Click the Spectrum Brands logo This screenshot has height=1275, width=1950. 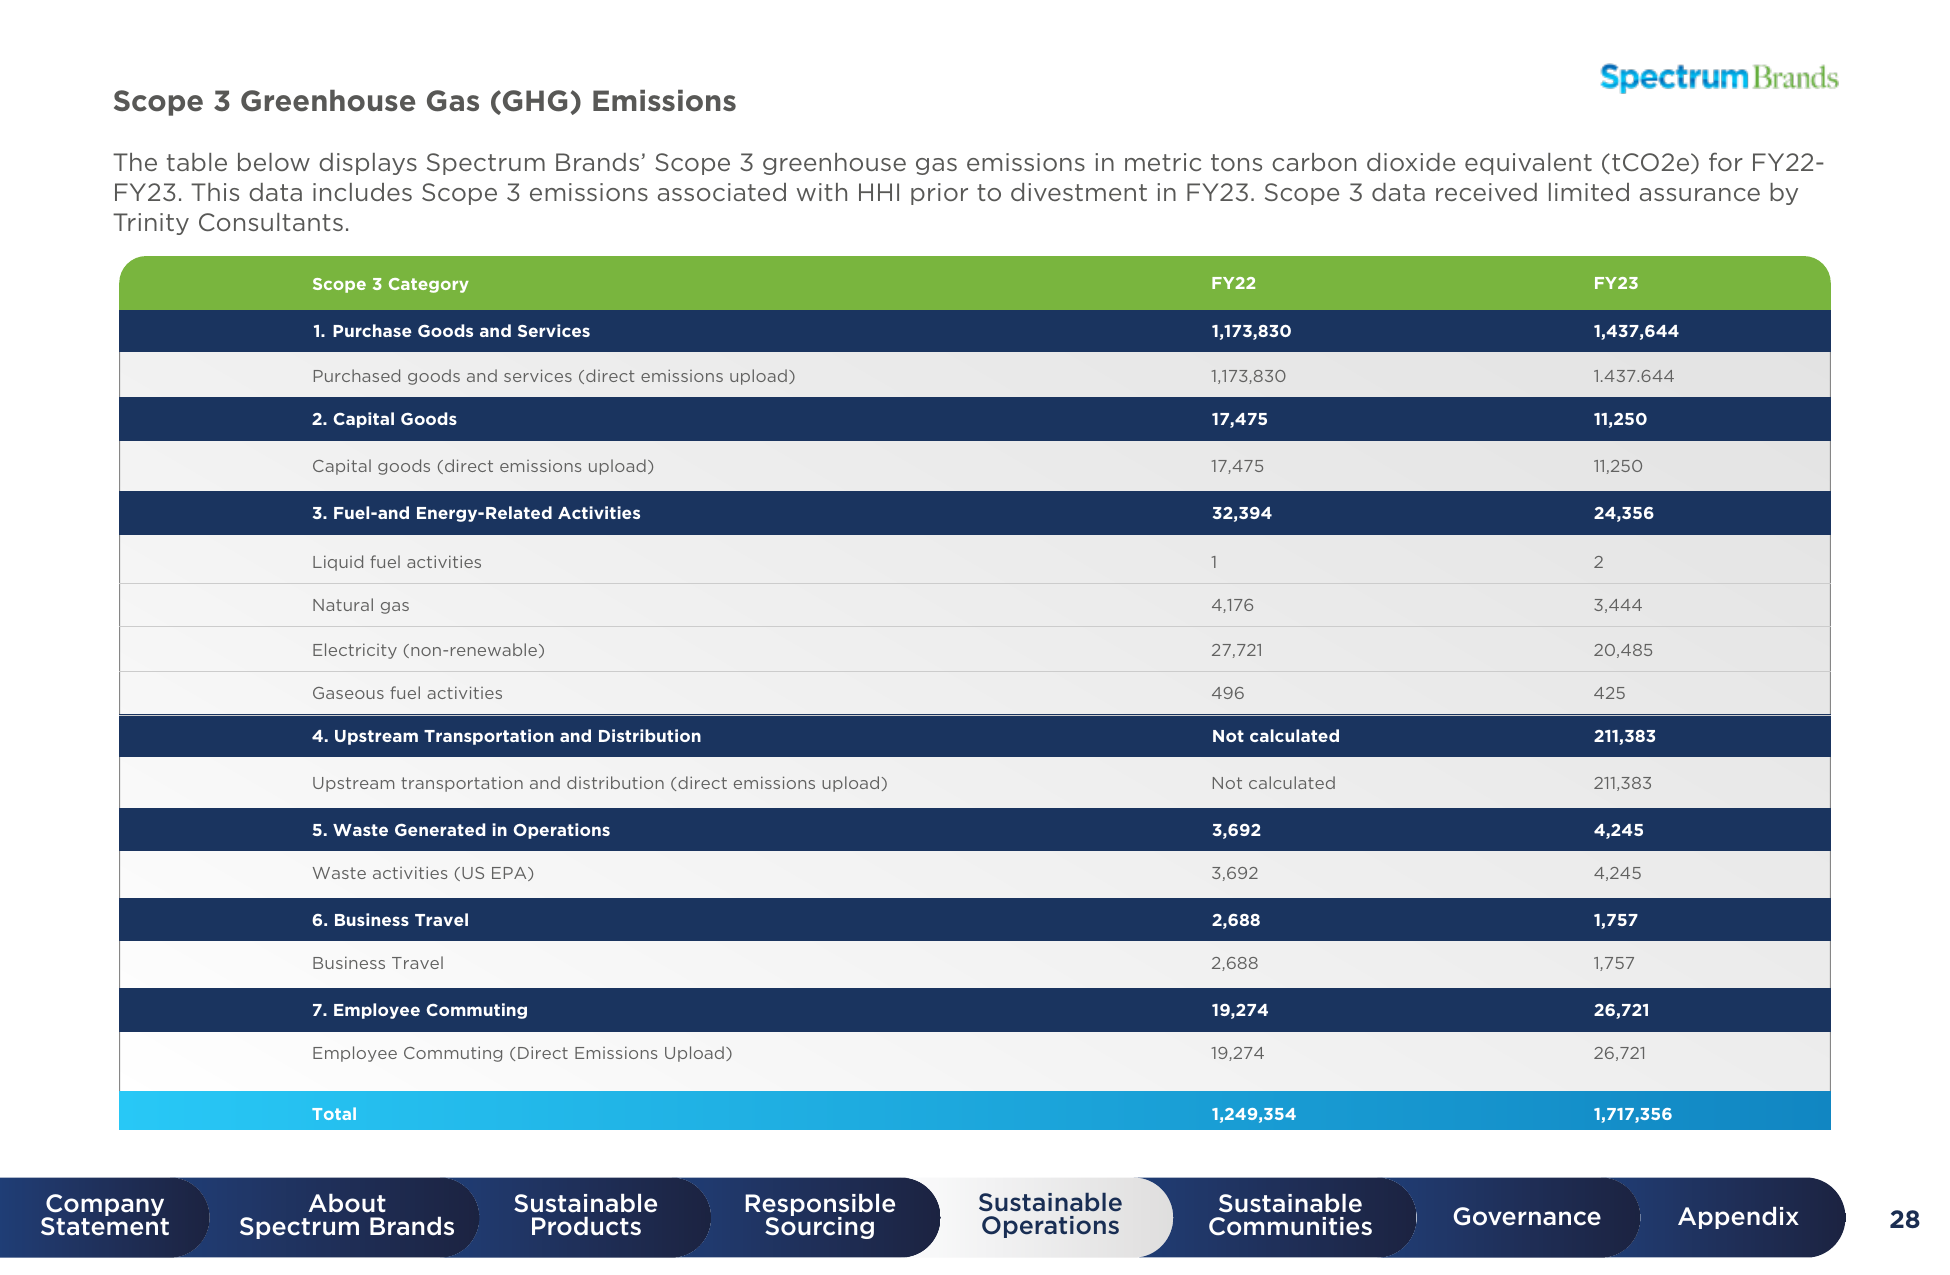1719,78
